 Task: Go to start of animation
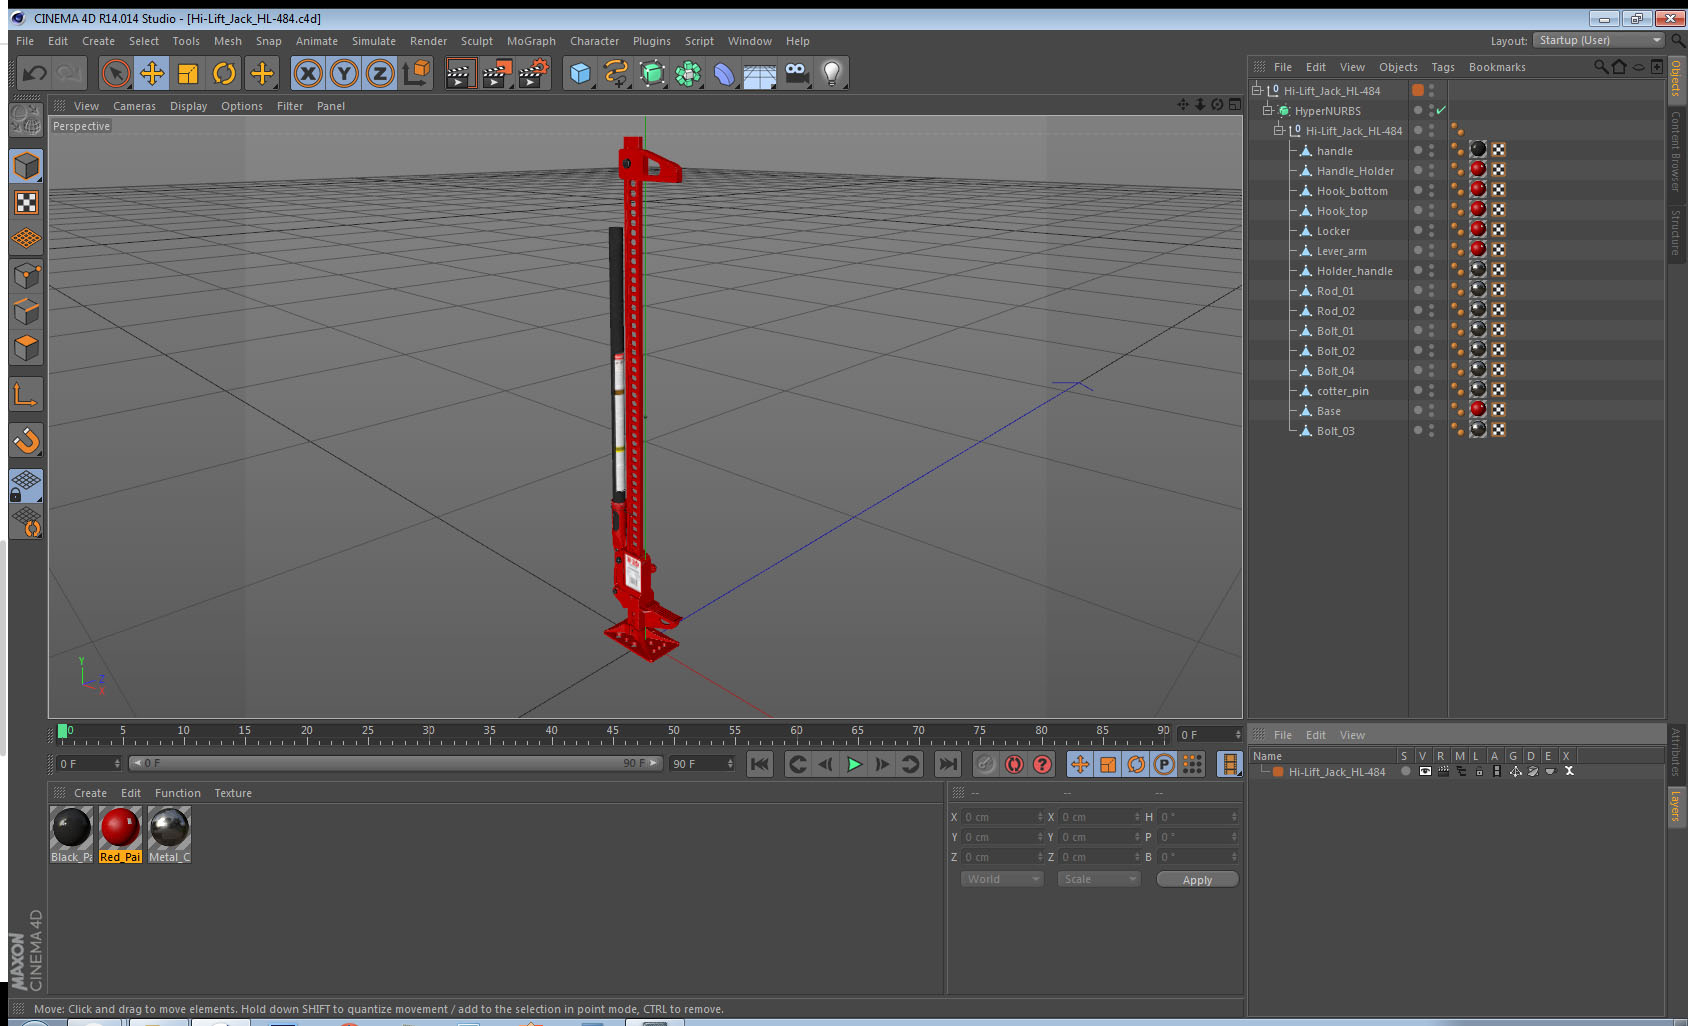tap(760, 764)
